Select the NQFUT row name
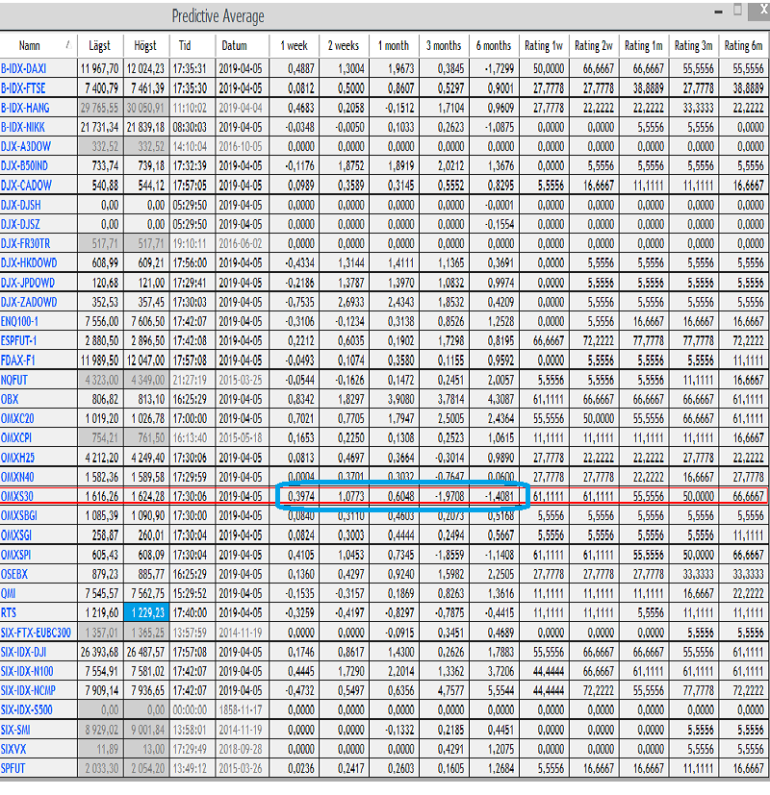Screen dimensions: 770x795 point(14,380)
